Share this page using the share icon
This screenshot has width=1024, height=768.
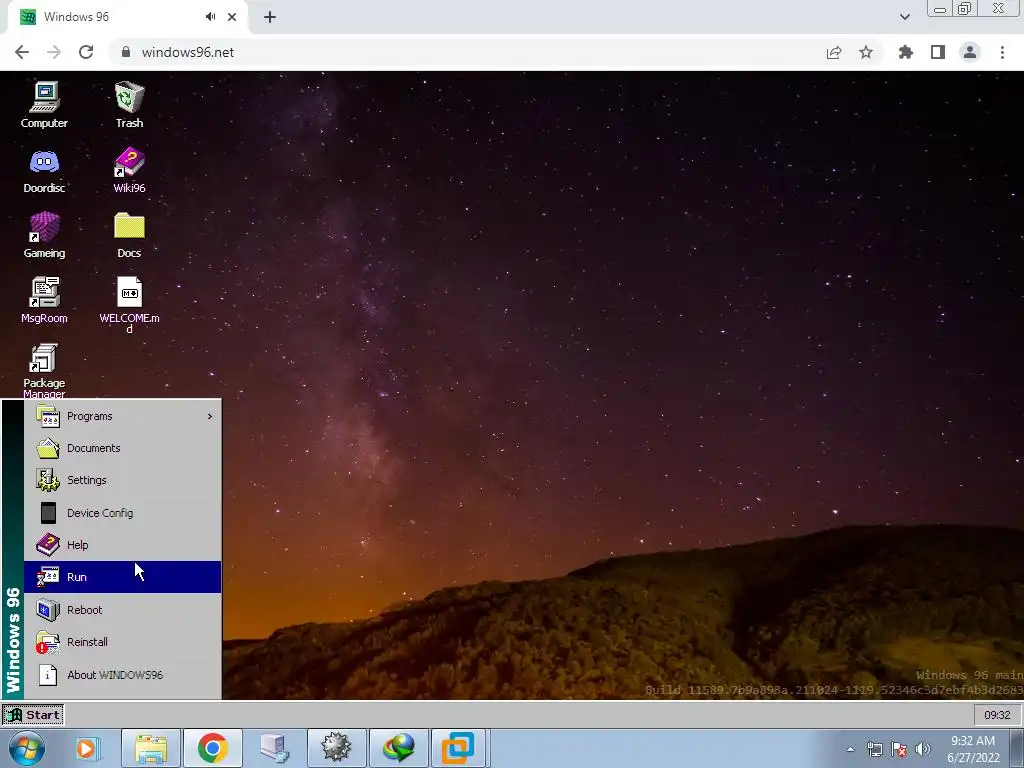click(x=834, y=52)
